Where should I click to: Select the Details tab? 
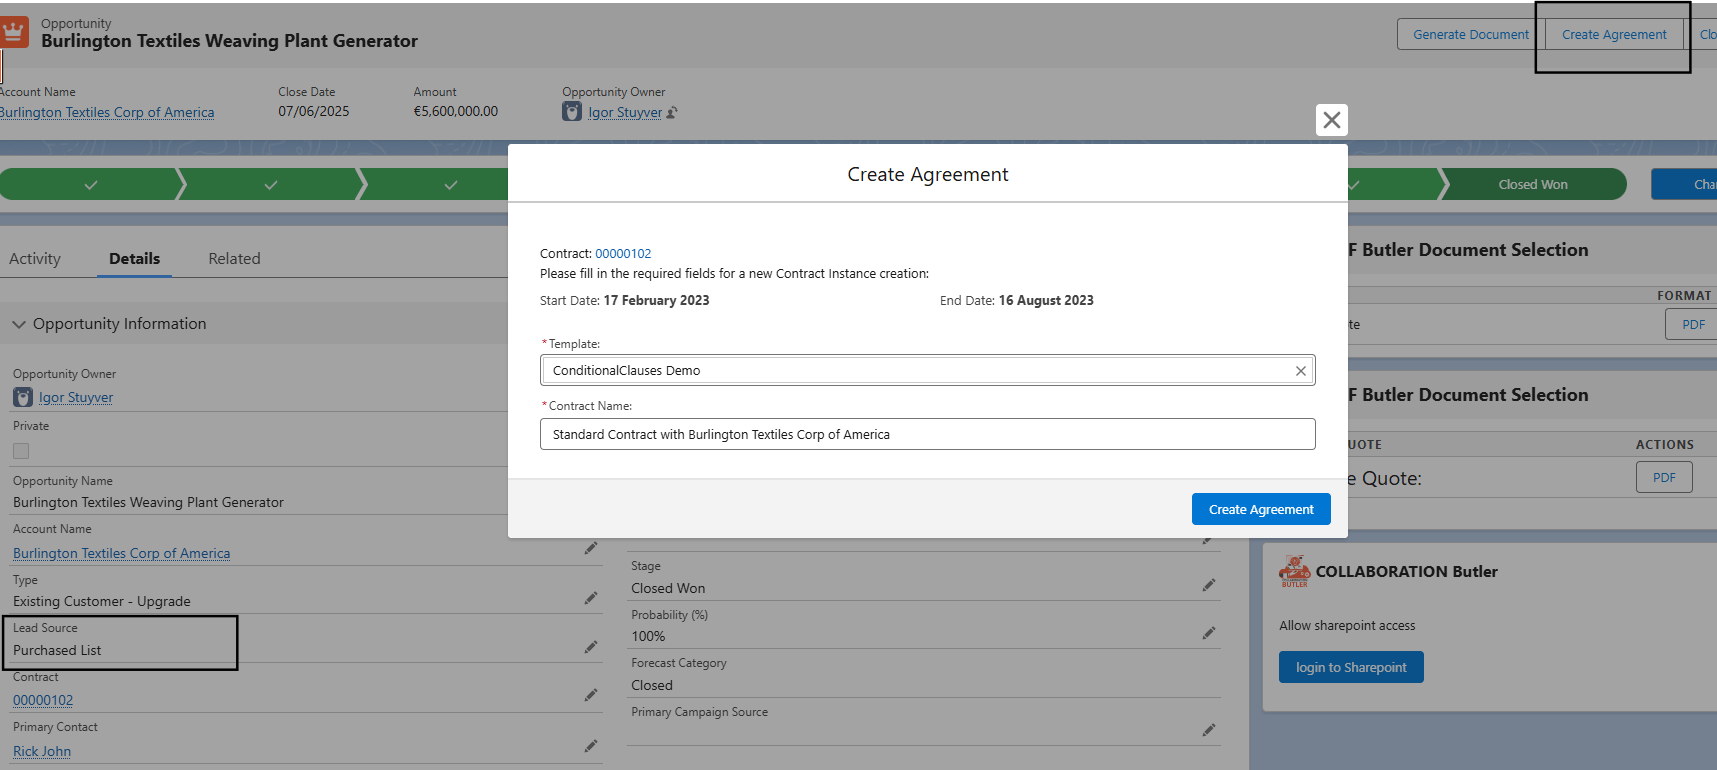134,259
